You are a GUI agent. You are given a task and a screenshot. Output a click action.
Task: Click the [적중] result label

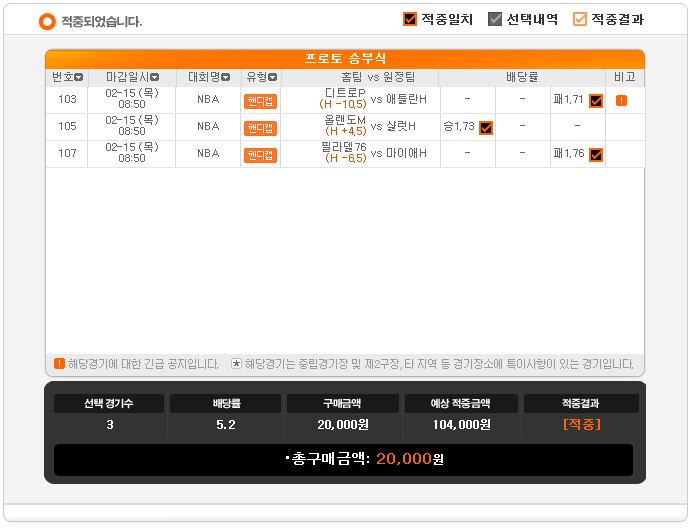[x=582, y=424]
